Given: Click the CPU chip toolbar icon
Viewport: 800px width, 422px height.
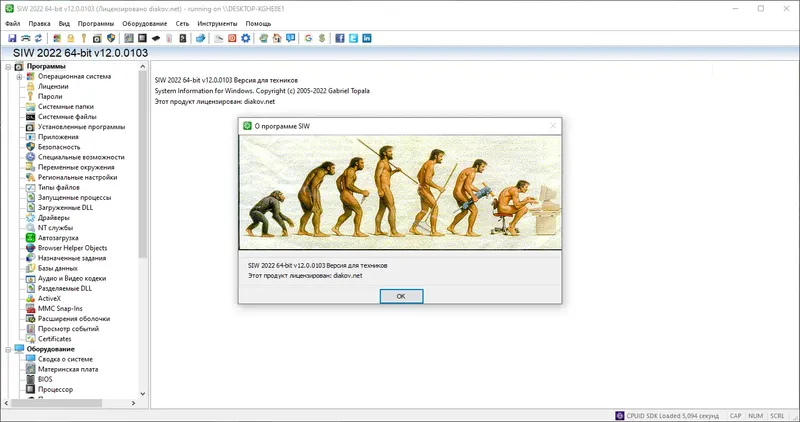Looking at the screenshot, I should pyautogui.click(x=142, y=38).
